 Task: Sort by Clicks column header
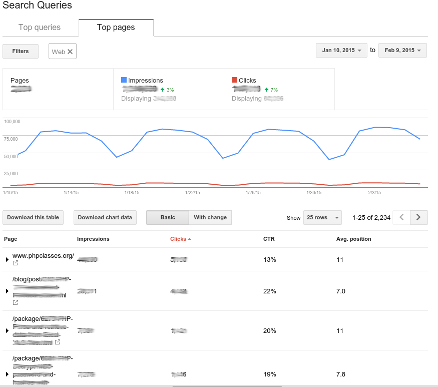(180, 239)
